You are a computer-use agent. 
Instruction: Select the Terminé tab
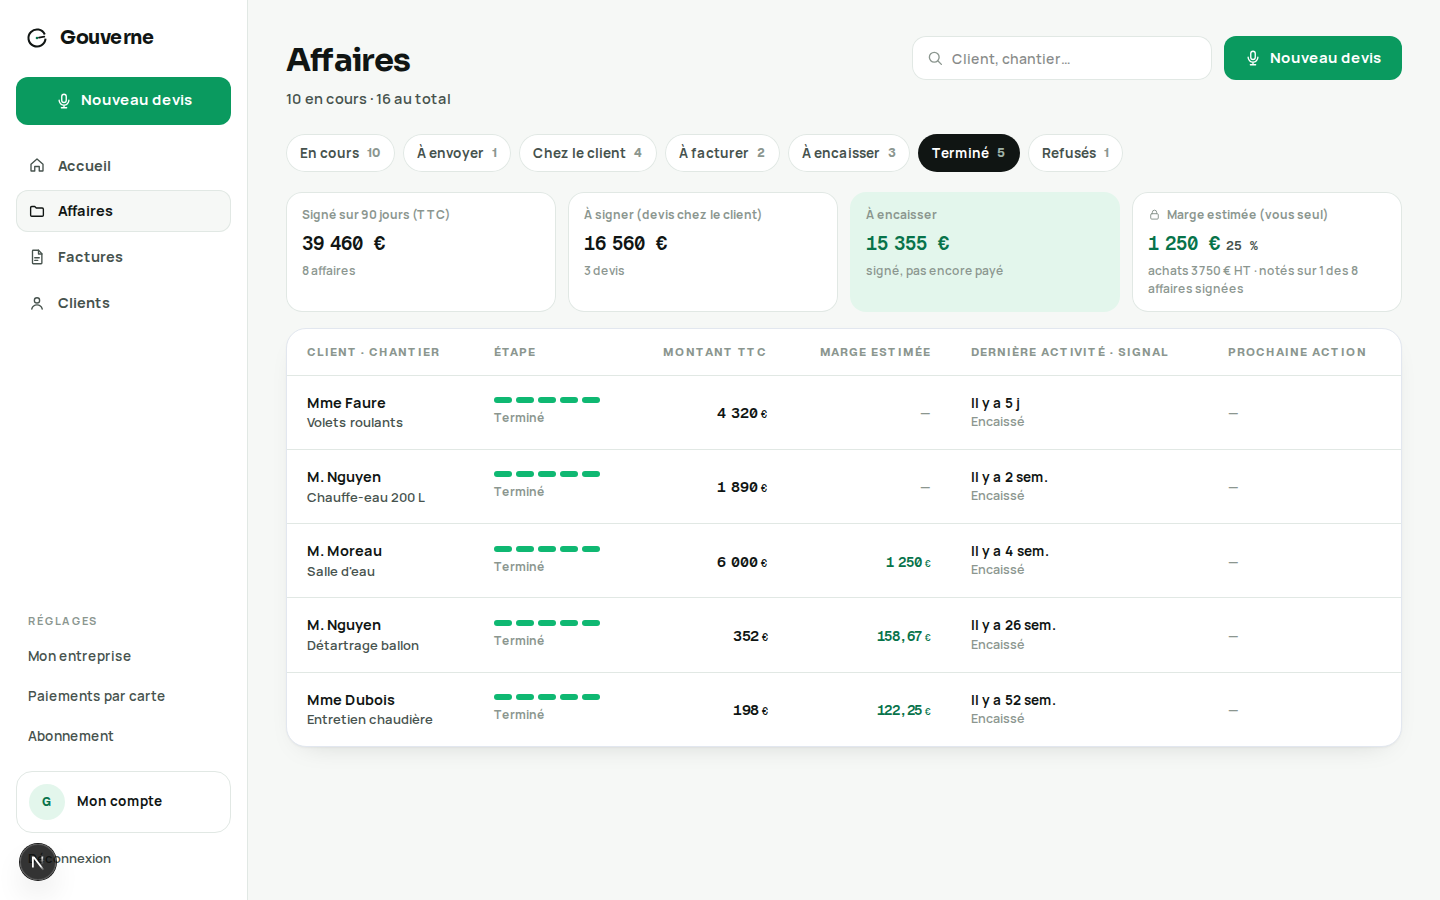(x=969, y=153)
